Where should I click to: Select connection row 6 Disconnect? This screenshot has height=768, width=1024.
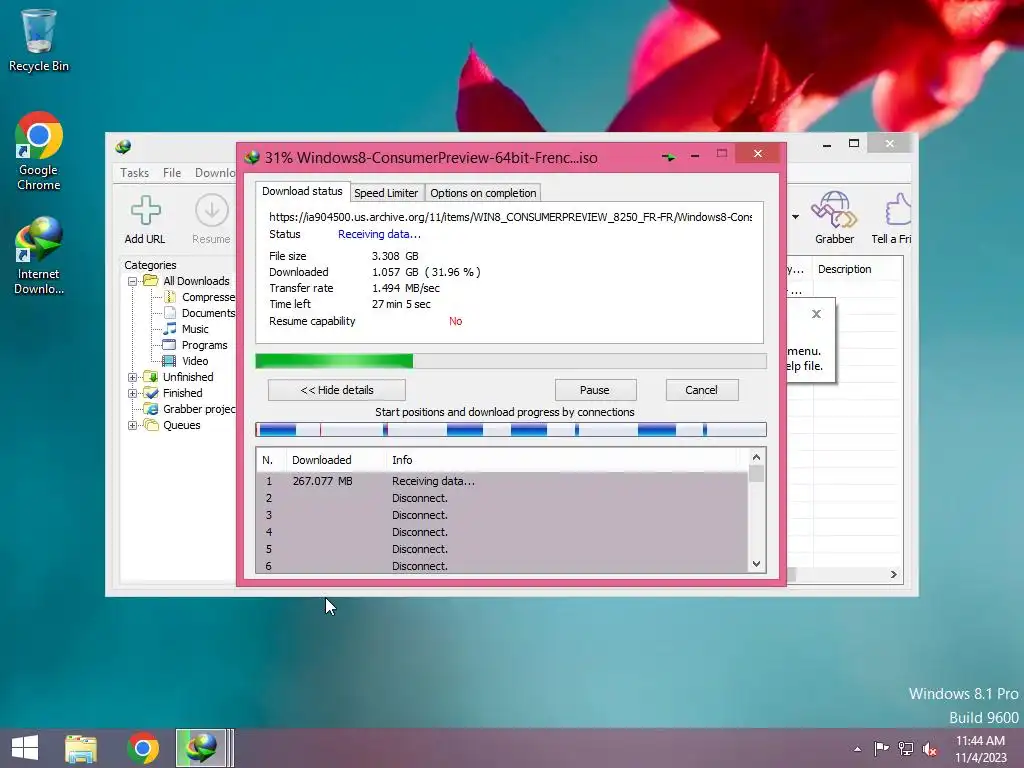click(502, 566)
